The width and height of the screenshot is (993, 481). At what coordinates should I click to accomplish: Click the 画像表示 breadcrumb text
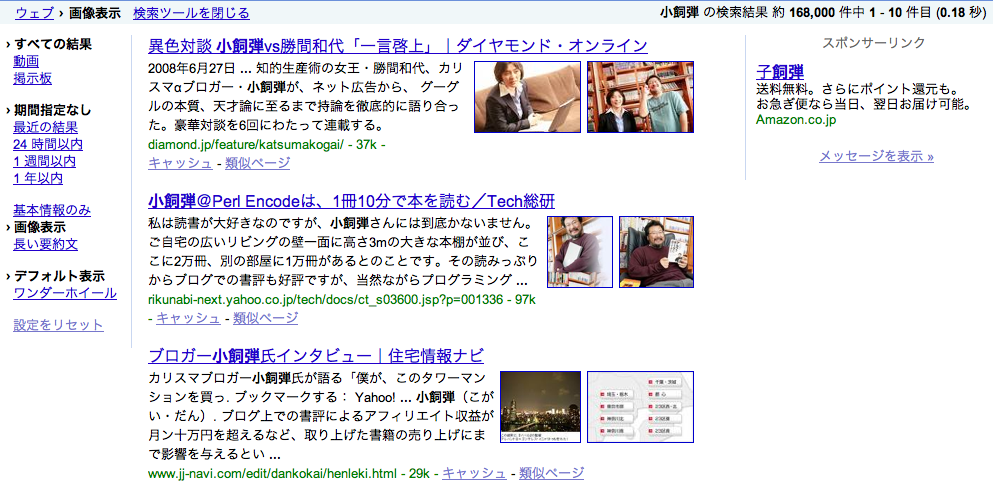click(95, 13)
